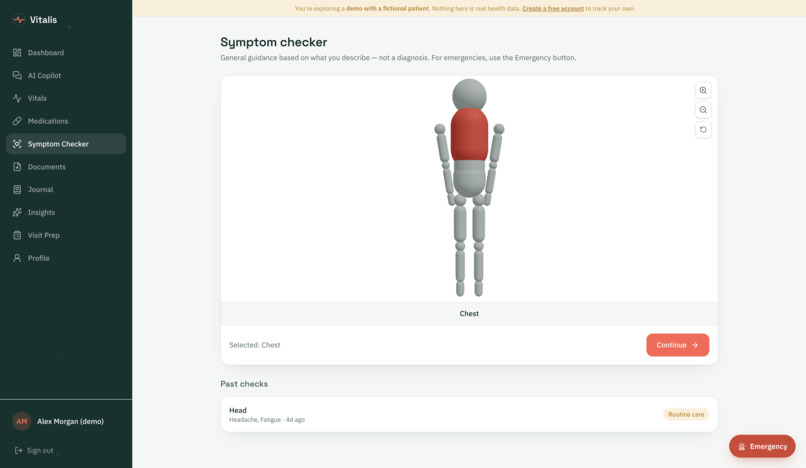Click the Symptom Checker scan icon
The height and width of the screenshot is (468, 806).
pos(17,144)
